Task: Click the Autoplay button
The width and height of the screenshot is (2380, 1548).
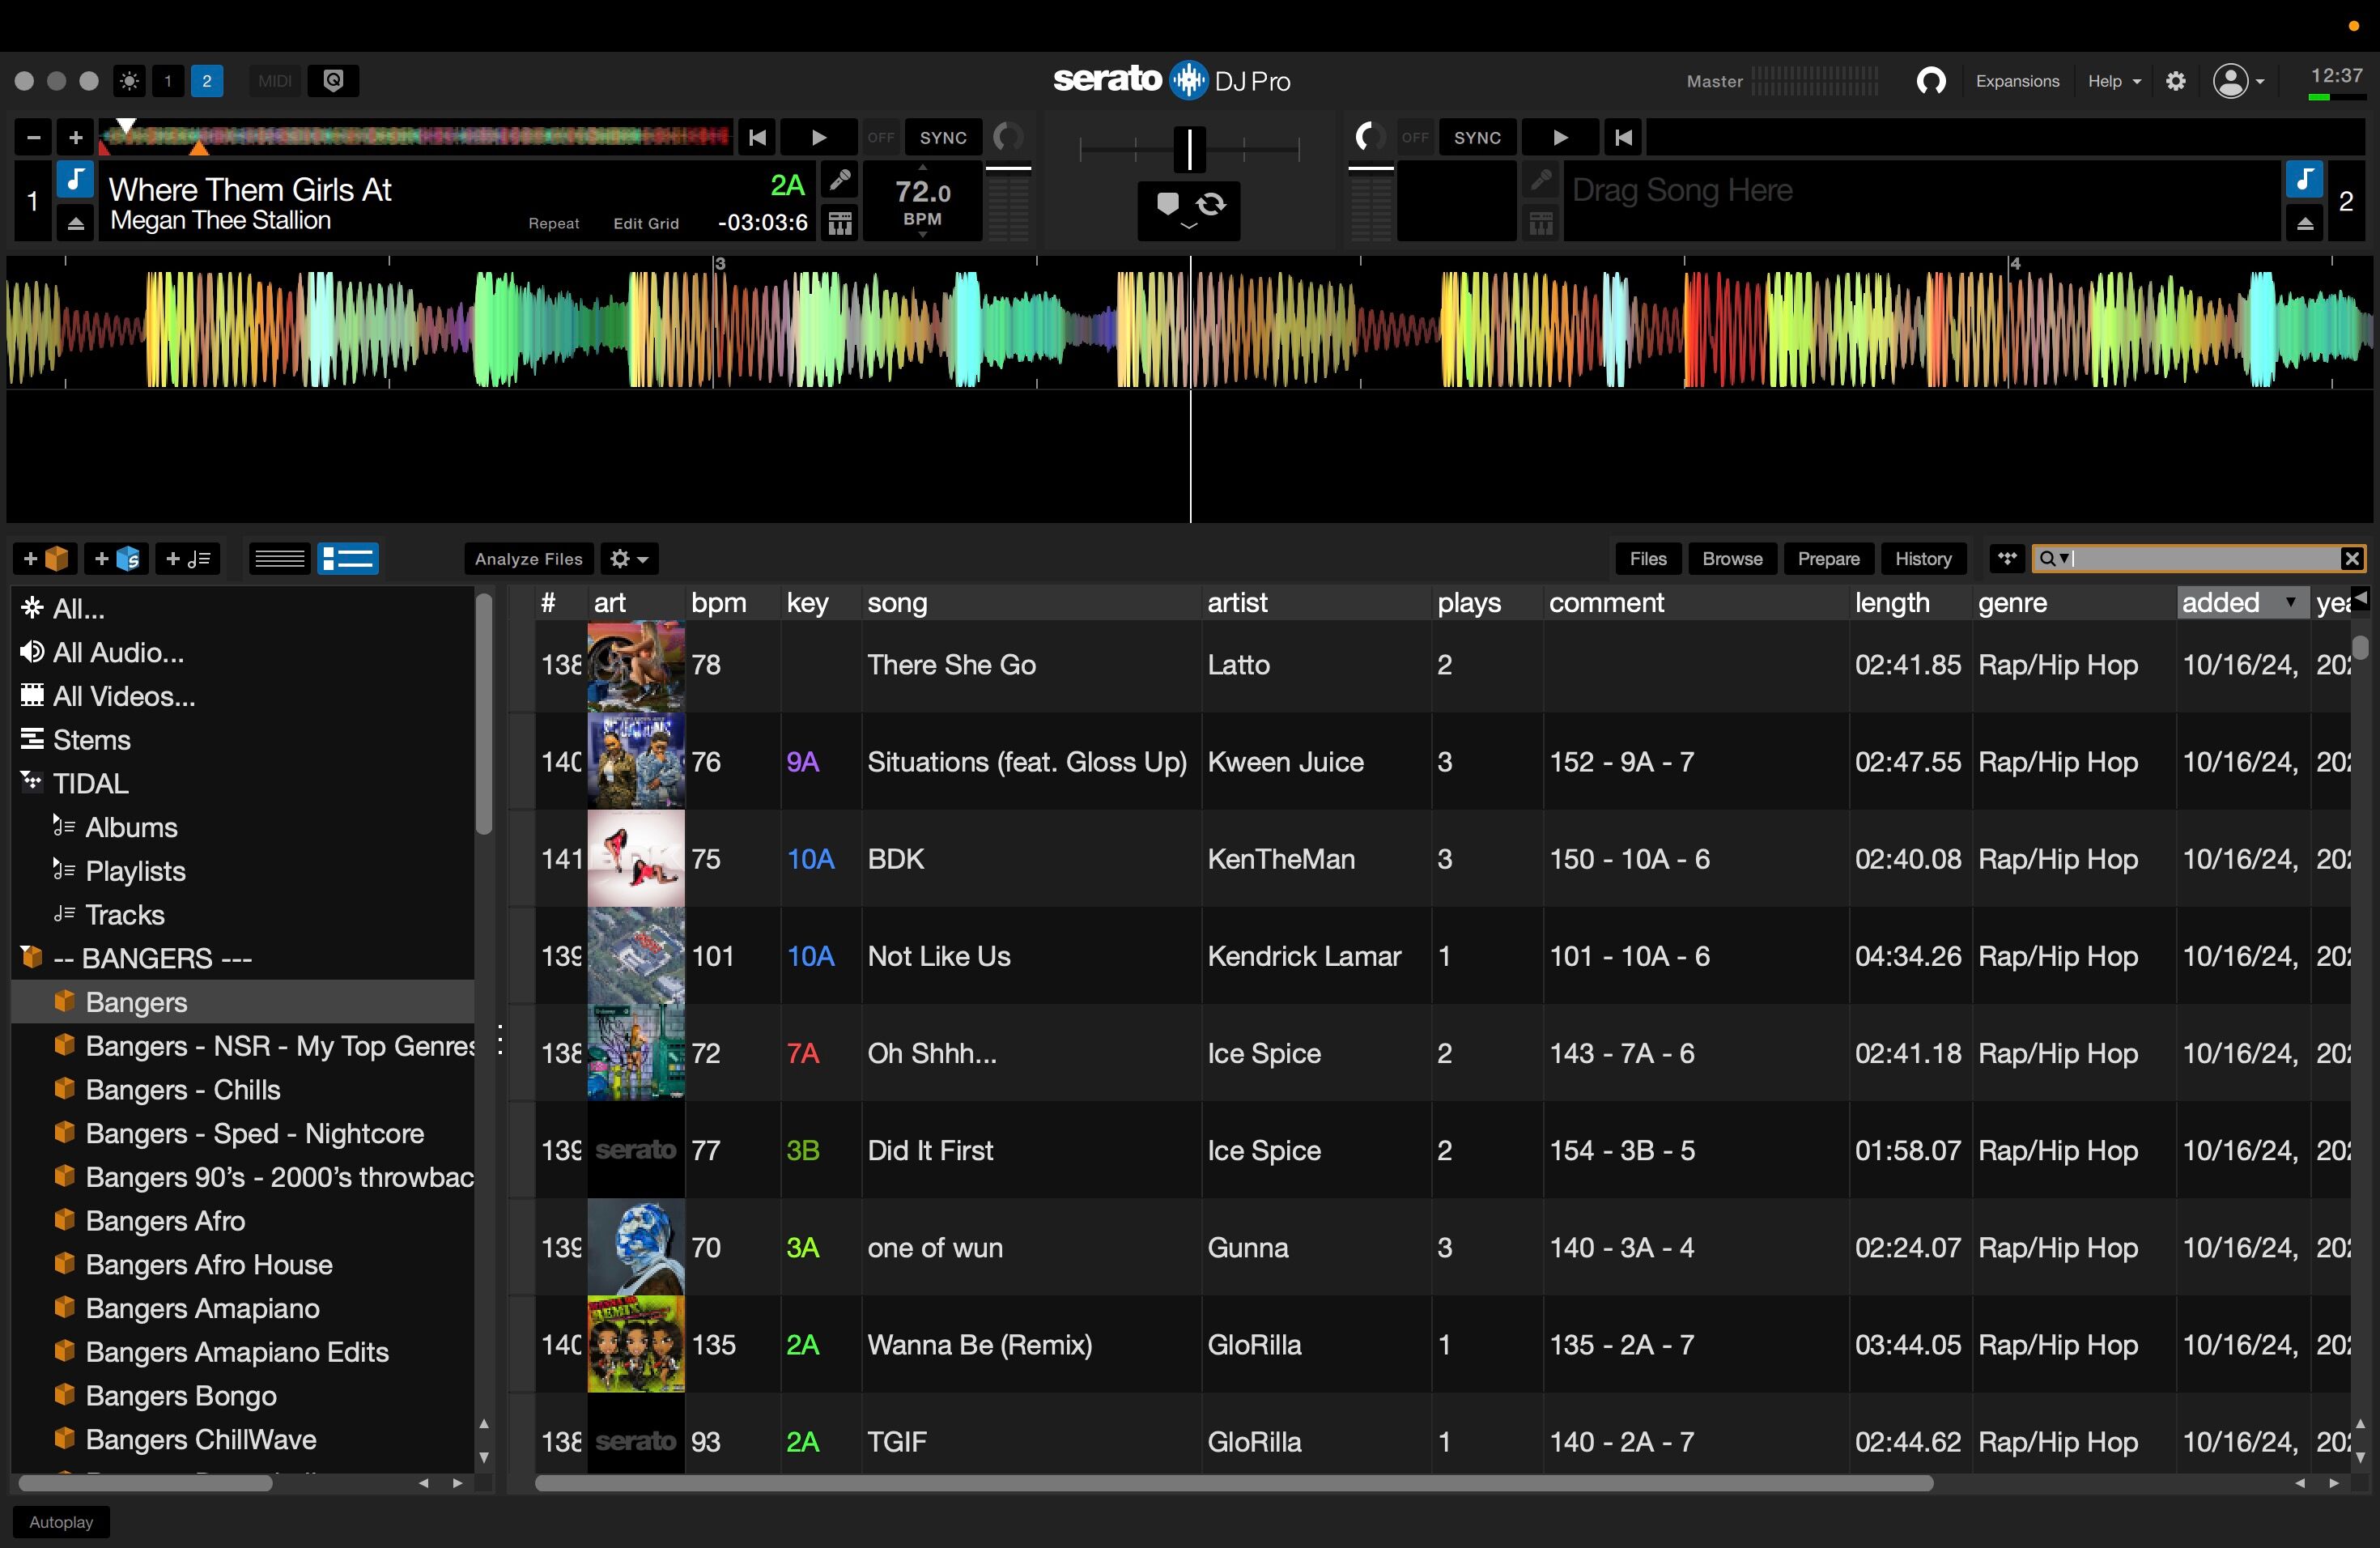Action: point(61,1522)
